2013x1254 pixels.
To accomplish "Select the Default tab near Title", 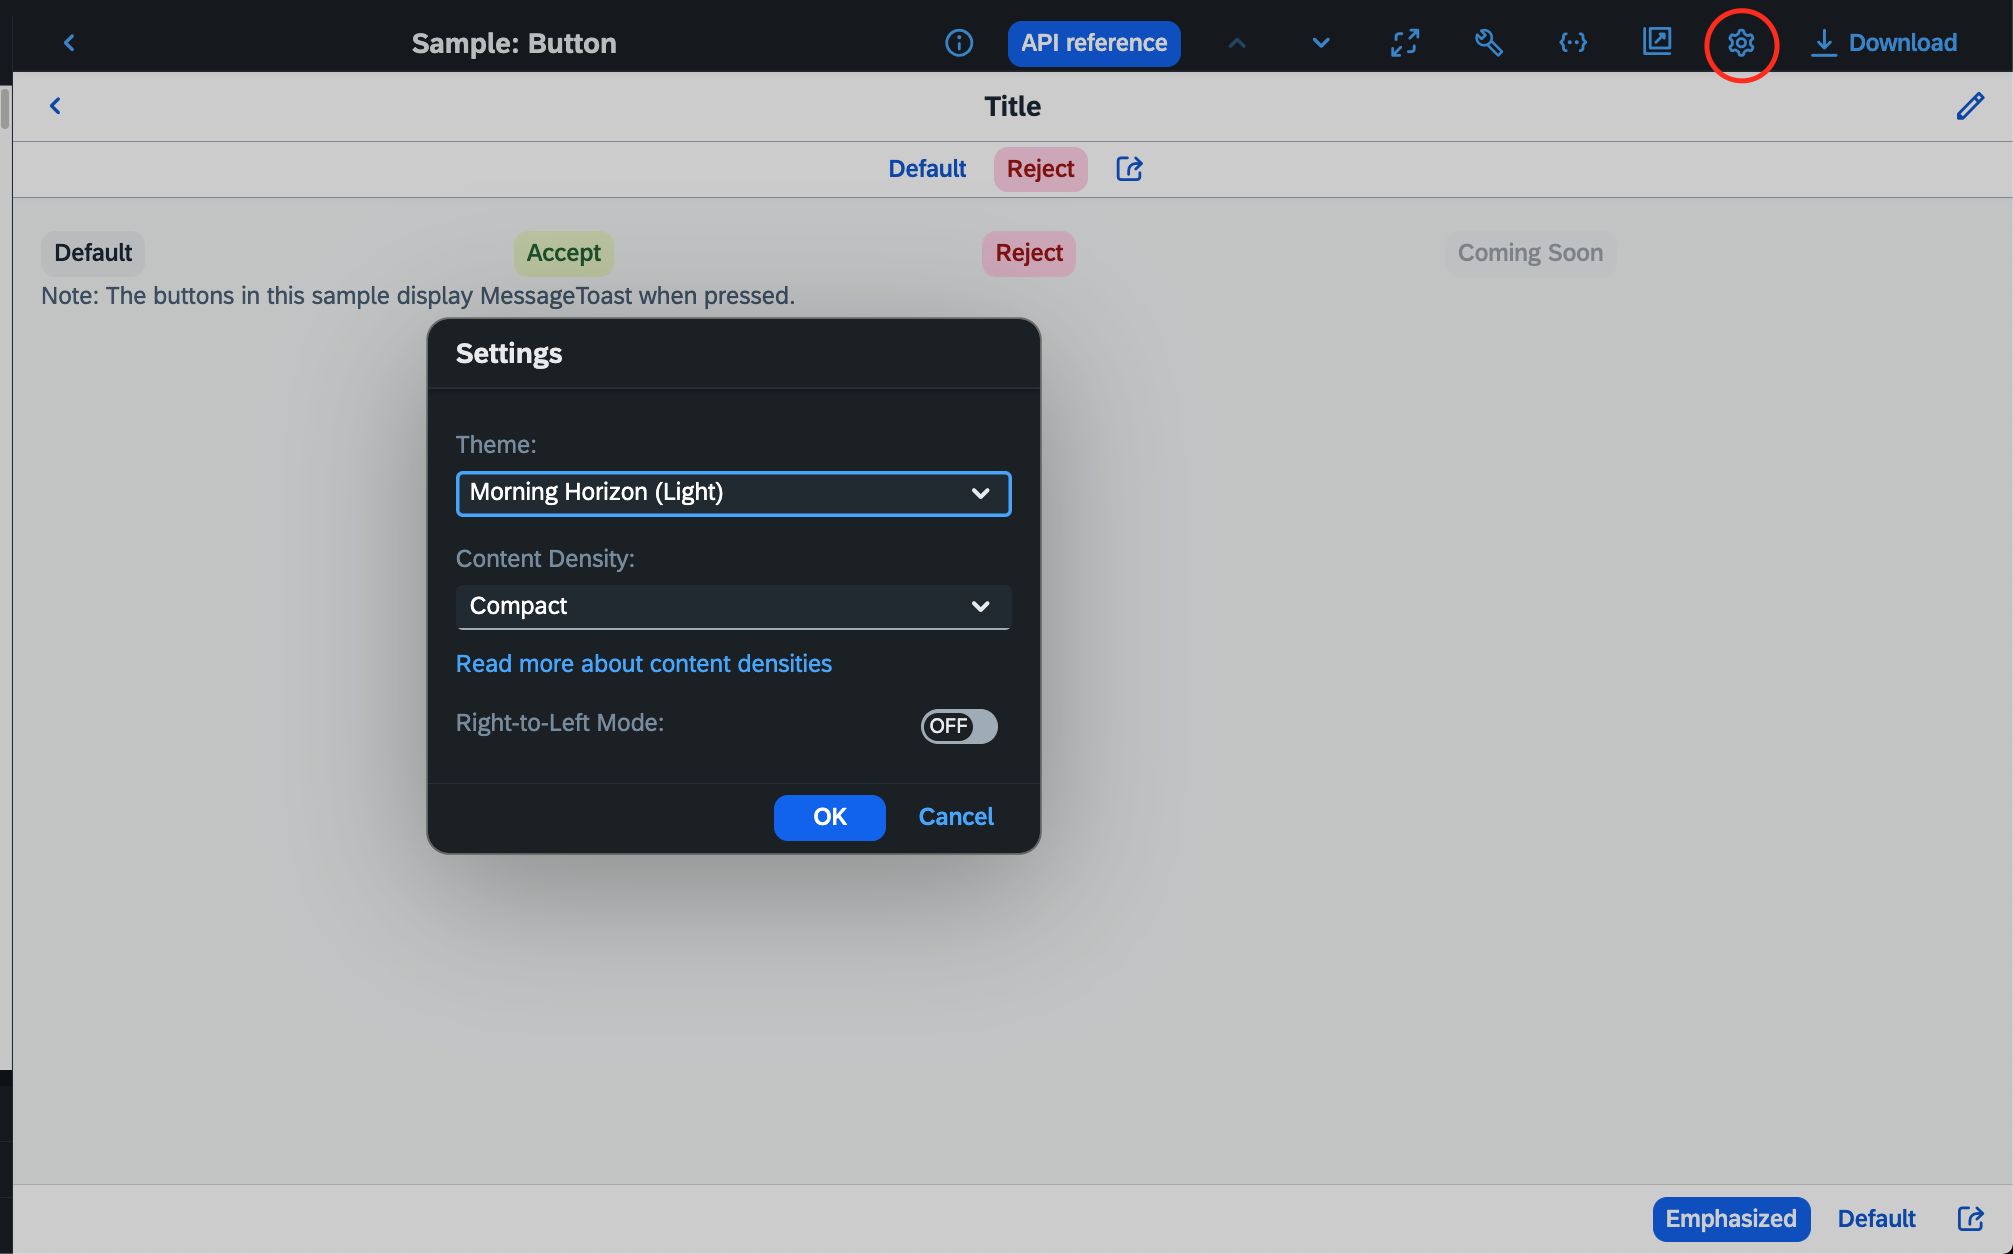I will click(926, 169).
